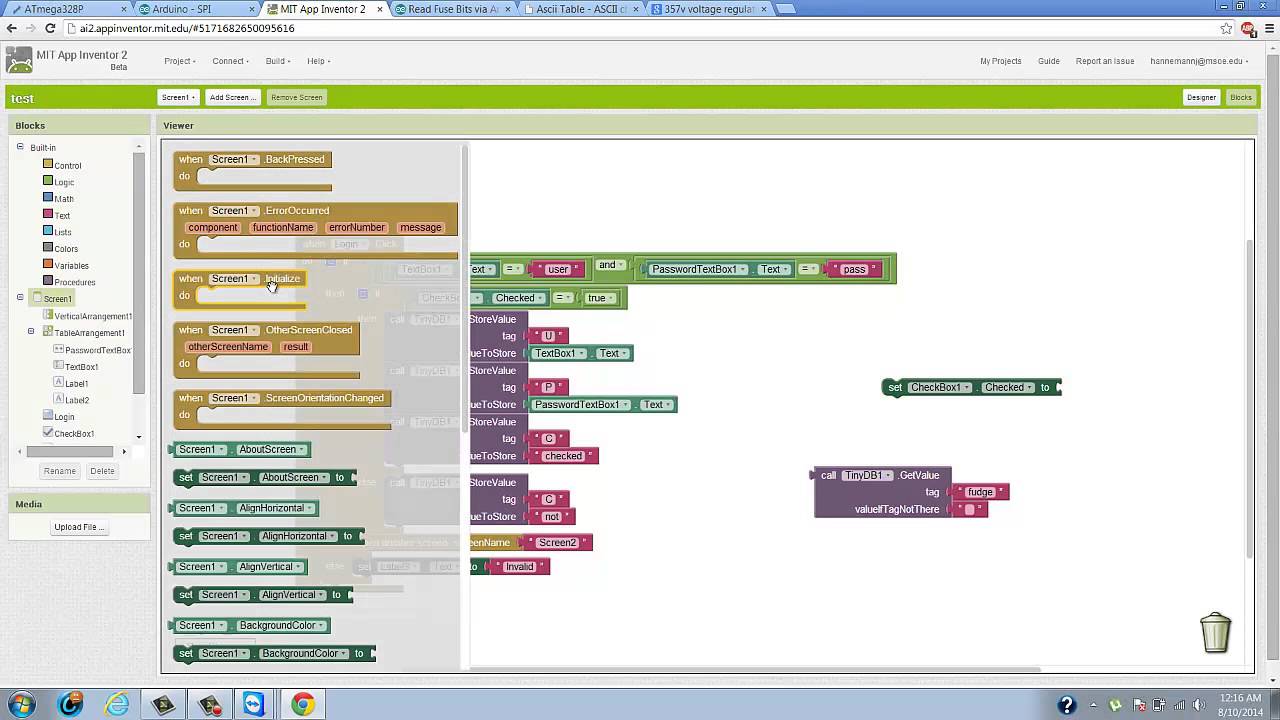Viewport: 1280px width, 720px height.
Task: Select the Lists blocks color category
Action: (47, 231)
